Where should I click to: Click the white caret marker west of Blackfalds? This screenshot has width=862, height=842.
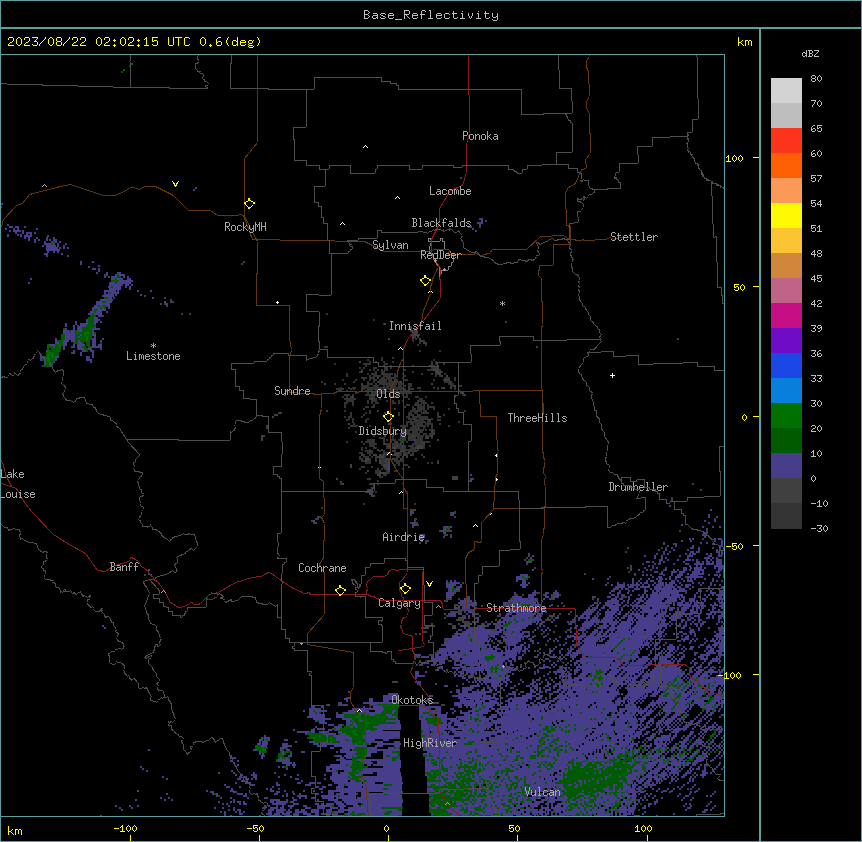[342, 224]
